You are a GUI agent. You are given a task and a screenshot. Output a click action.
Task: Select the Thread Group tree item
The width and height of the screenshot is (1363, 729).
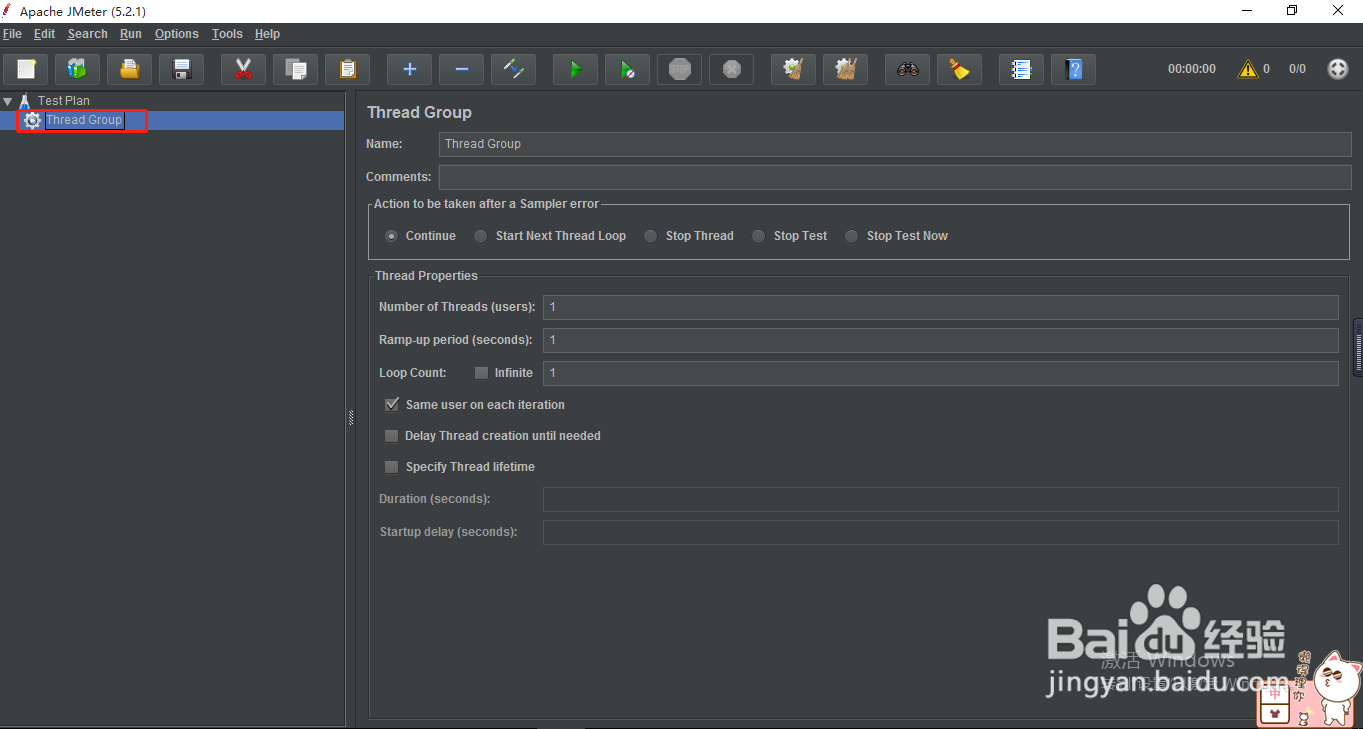pos(84,120)
